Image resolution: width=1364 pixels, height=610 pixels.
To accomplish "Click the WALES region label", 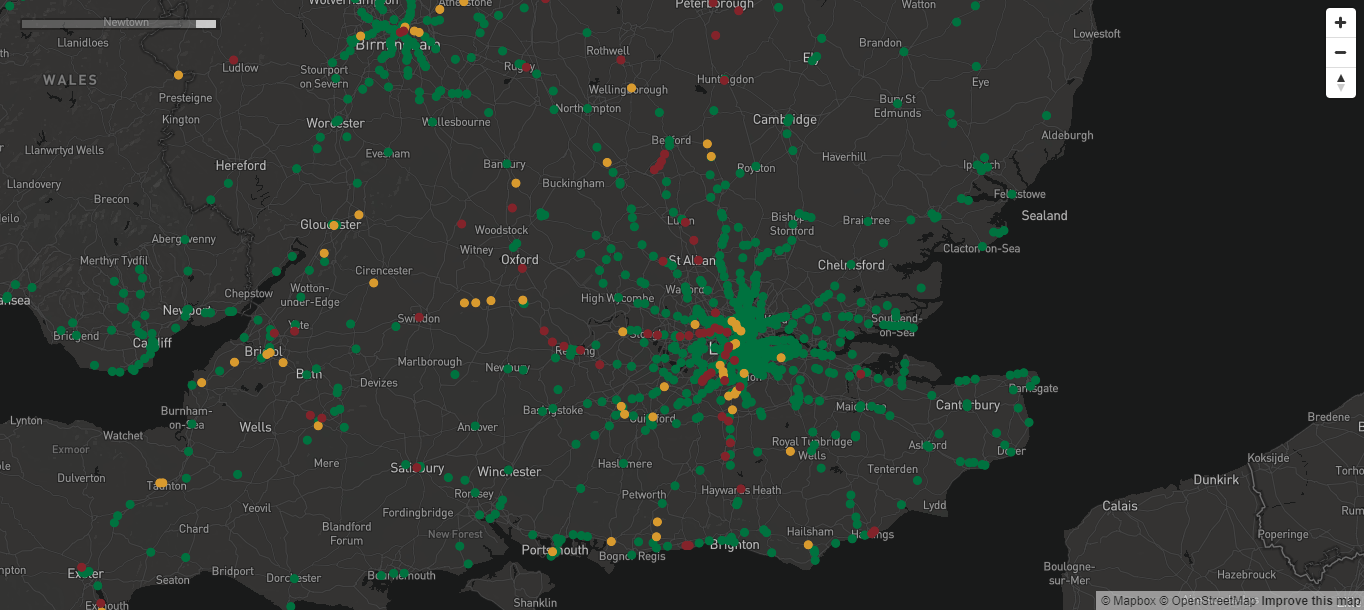I will [x=70, y=80].
